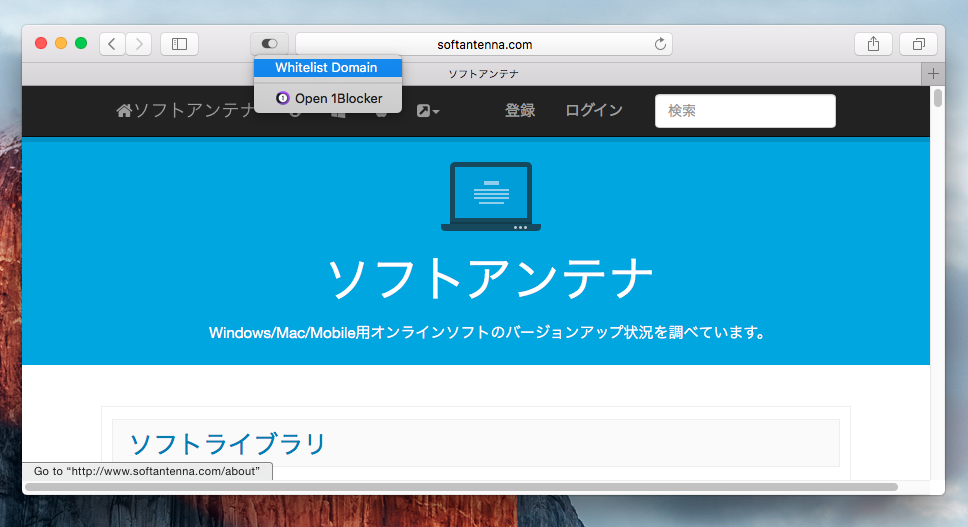Open the ソフトライブラリ heading link

[227, 444]
